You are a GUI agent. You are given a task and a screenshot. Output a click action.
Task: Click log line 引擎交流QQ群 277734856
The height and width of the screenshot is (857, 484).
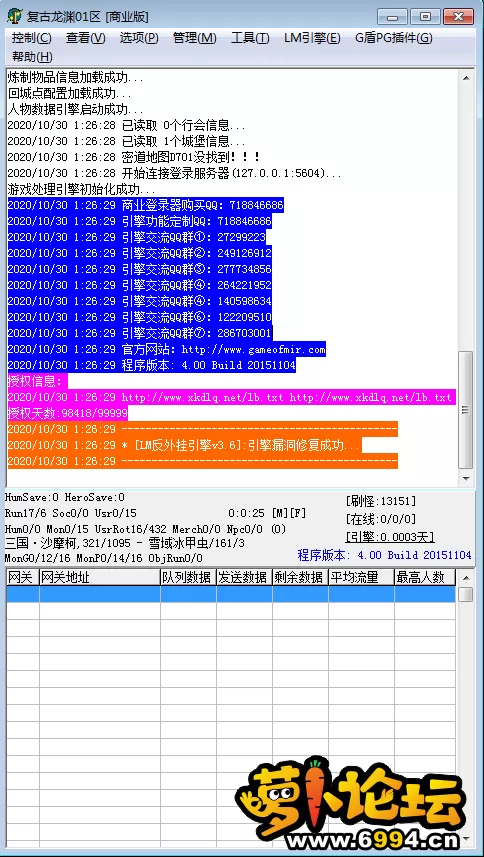point(139,269)
